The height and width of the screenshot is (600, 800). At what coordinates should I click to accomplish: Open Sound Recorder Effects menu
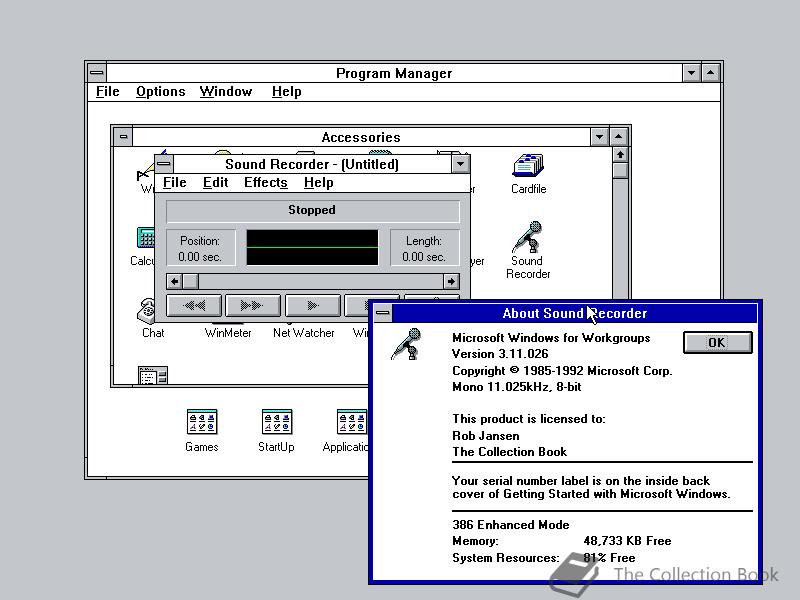coord(265,183)
